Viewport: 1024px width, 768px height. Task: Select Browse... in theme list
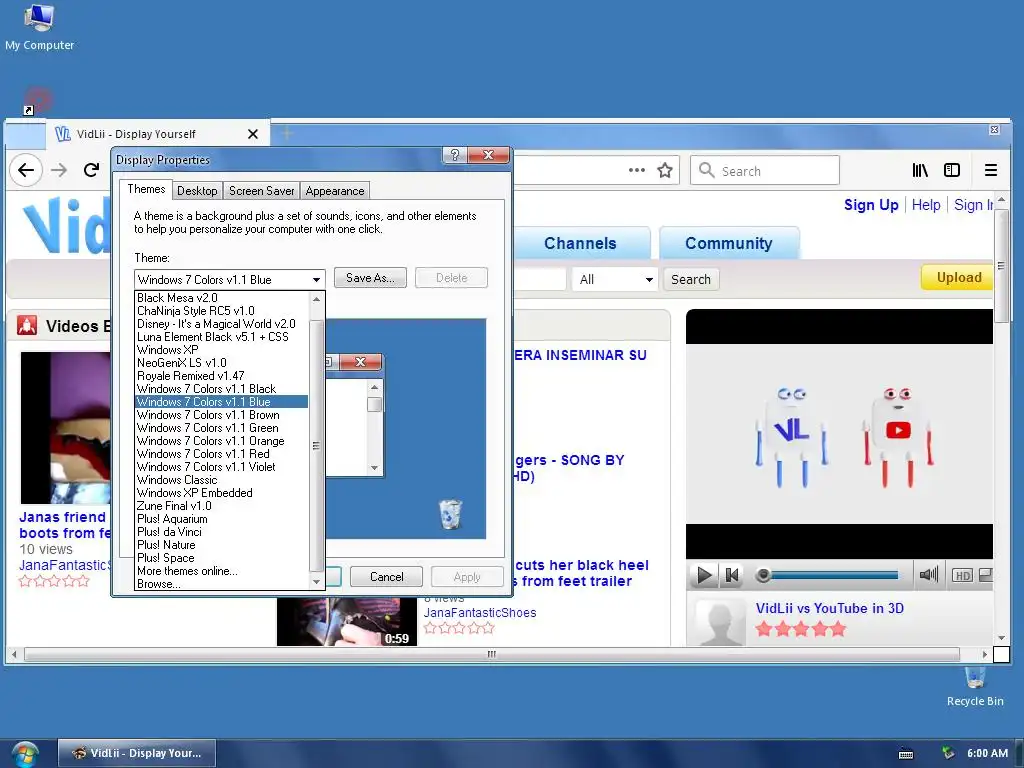point(221,584)
